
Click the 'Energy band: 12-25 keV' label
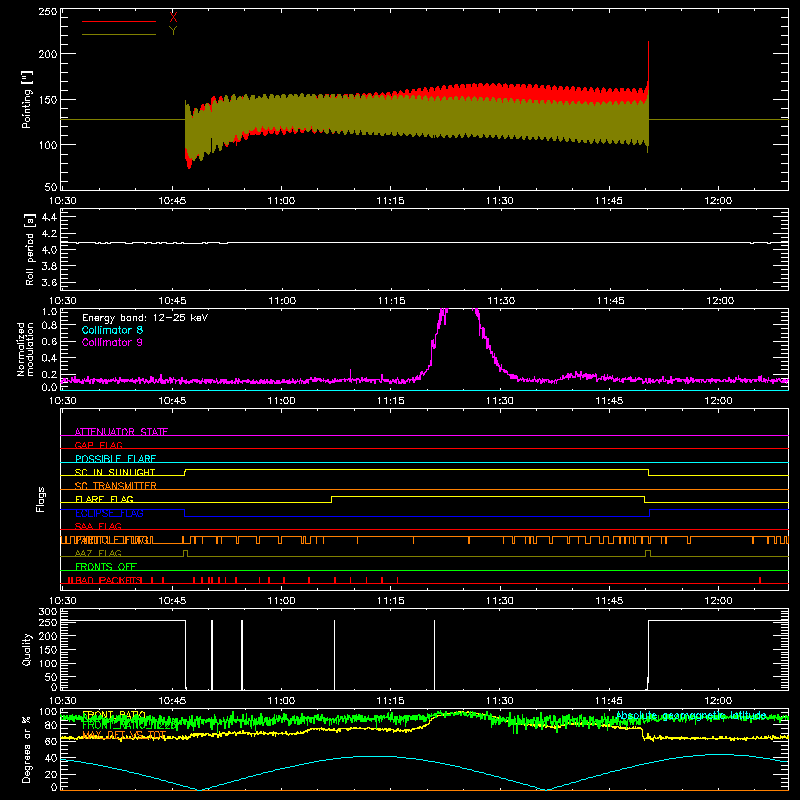tap(145, 318)
